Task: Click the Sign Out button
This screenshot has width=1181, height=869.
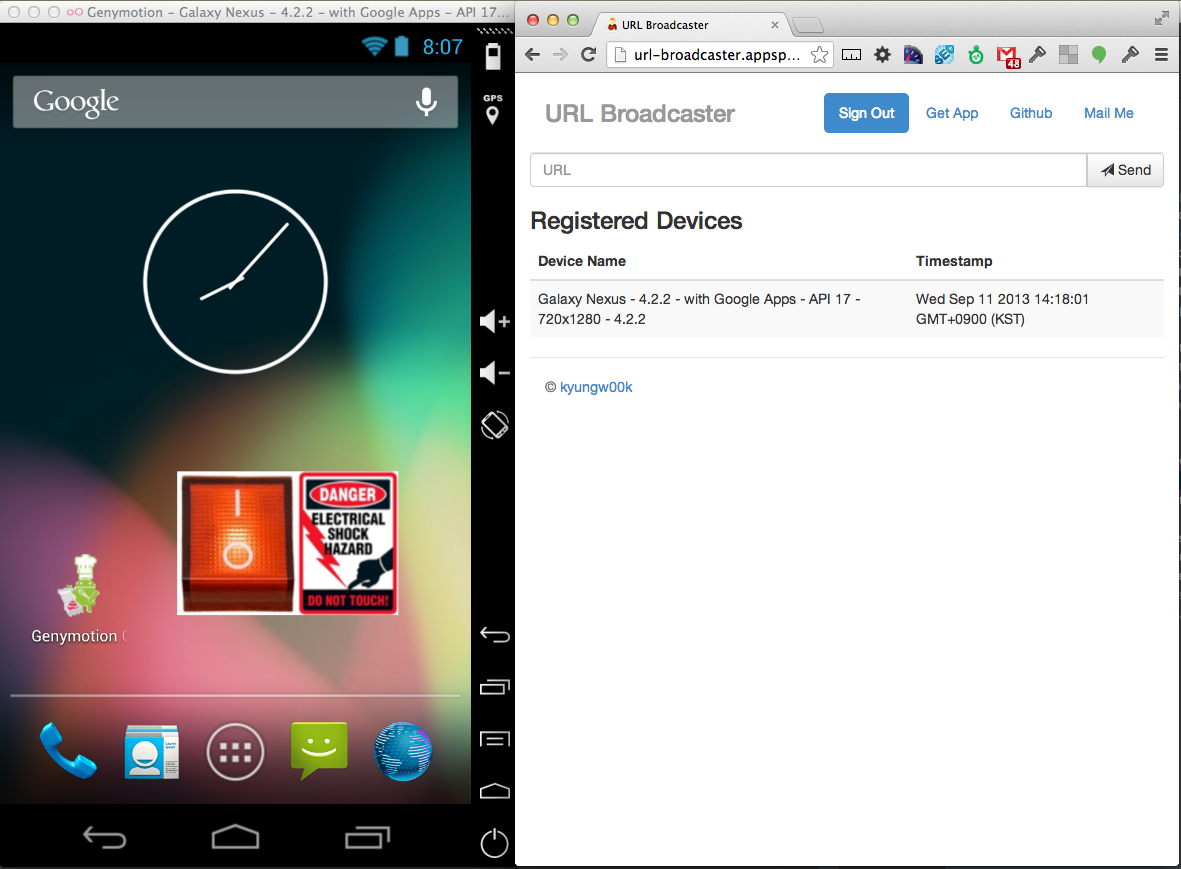Action: pyautogui.click(x=866, y=113)
